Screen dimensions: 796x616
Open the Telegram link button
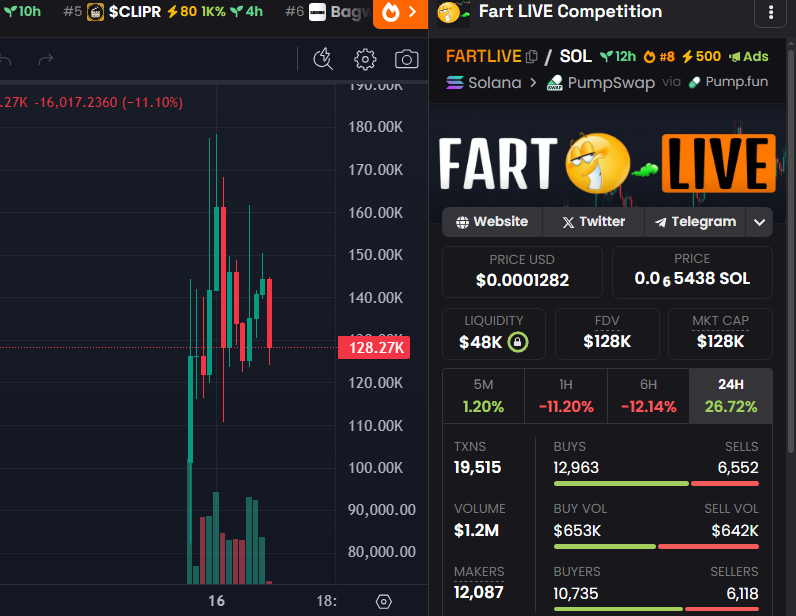point(695,222)
